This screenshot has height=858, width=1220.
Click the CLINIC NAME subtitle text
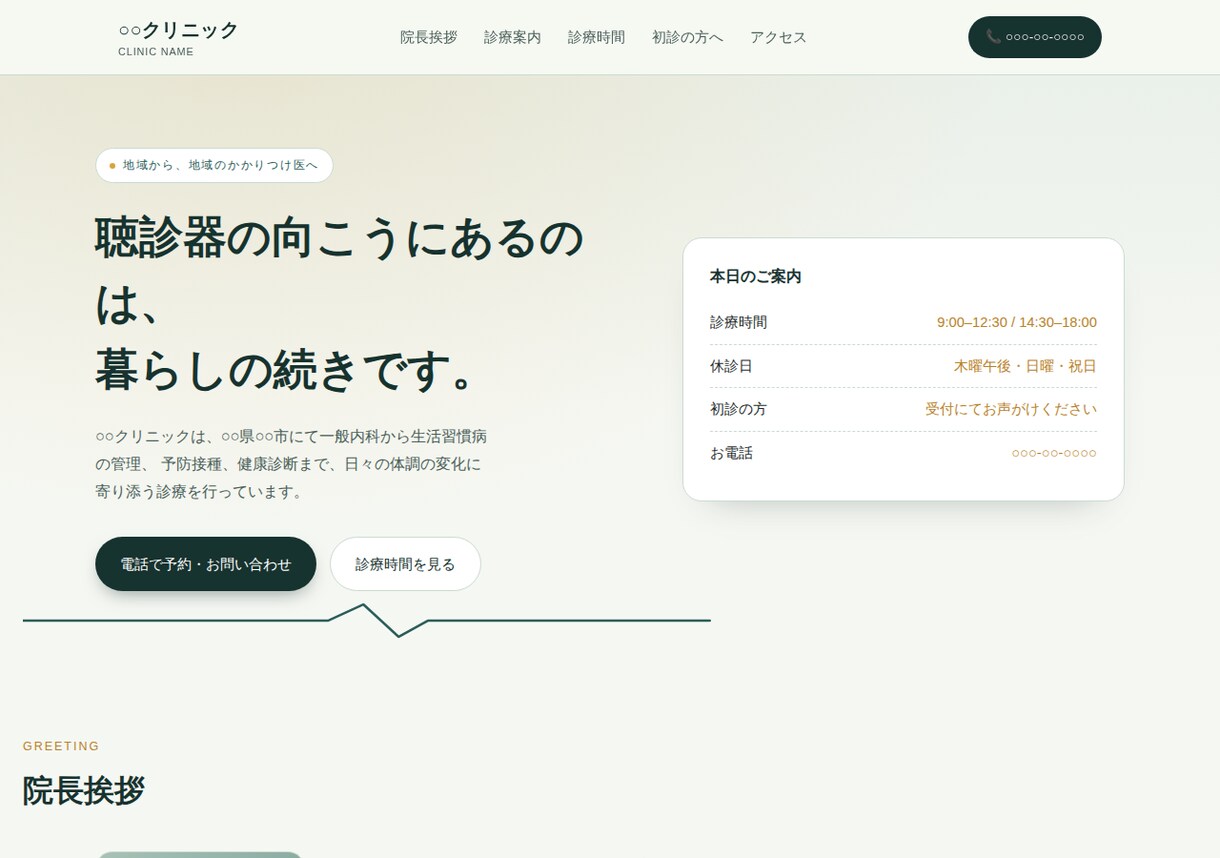(x=156, y=52)
